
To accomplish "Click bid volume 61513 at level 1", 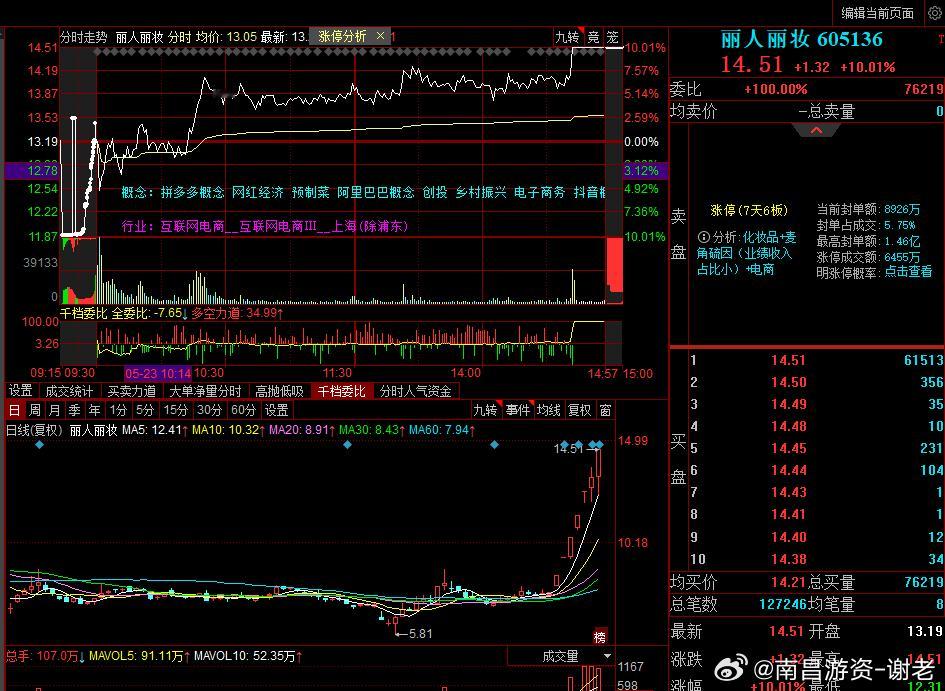I will click(x=923, y=360).
